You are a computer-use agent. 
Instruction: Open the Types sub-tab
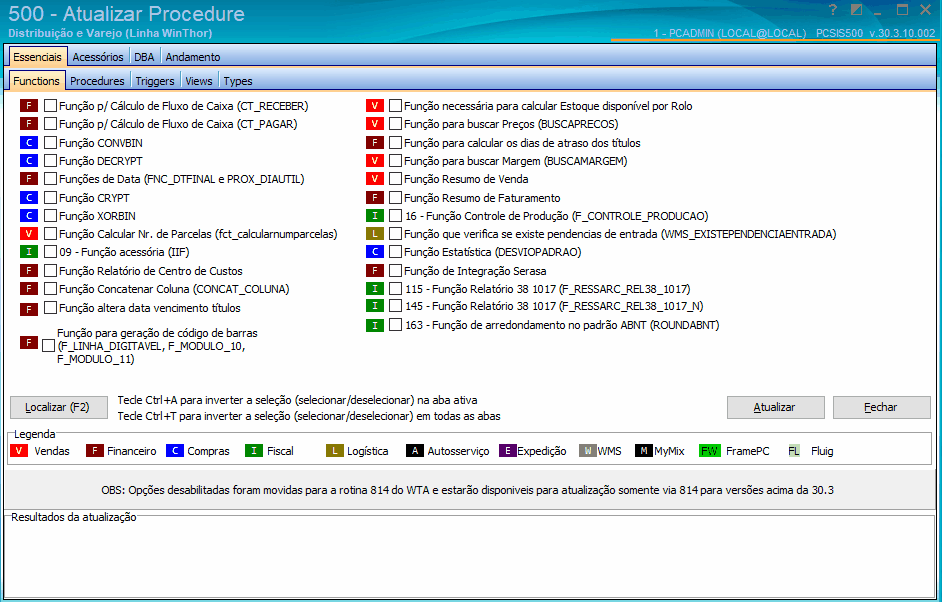[x=238, y=81]
